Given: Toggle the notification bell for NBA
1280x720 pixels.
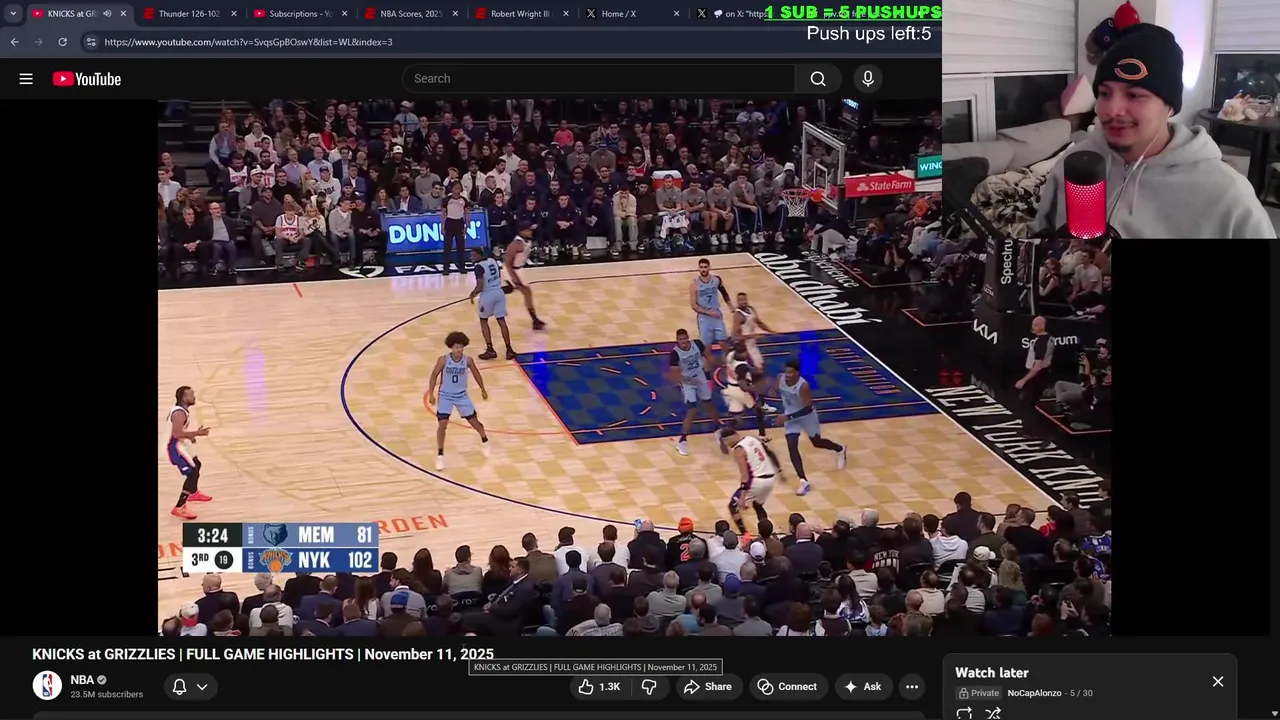Looking at the screenshot, I should tap(179, 687).
